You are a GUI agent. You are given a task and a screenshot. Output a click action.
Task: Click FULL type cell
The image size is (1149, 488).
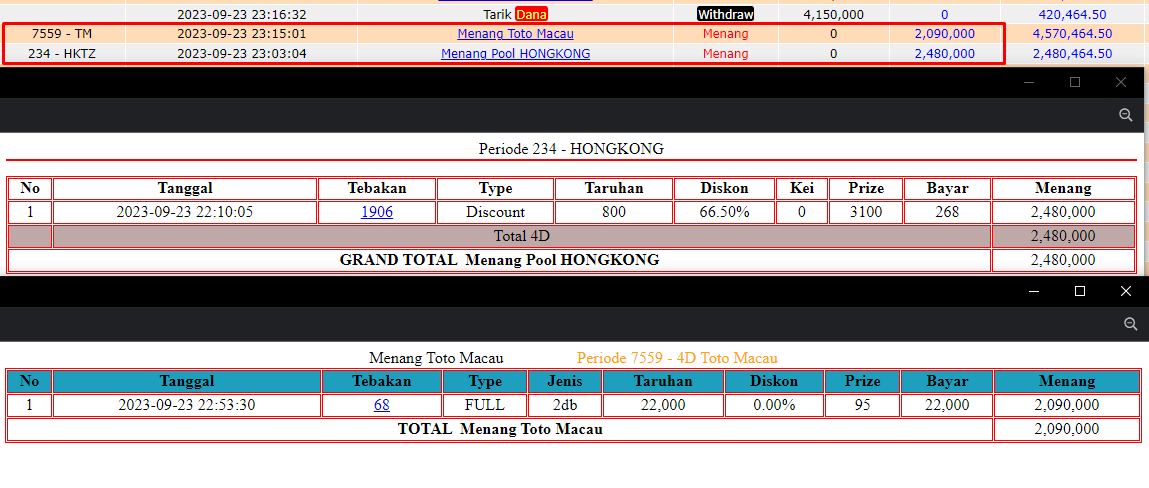click(x=485, y=405)
